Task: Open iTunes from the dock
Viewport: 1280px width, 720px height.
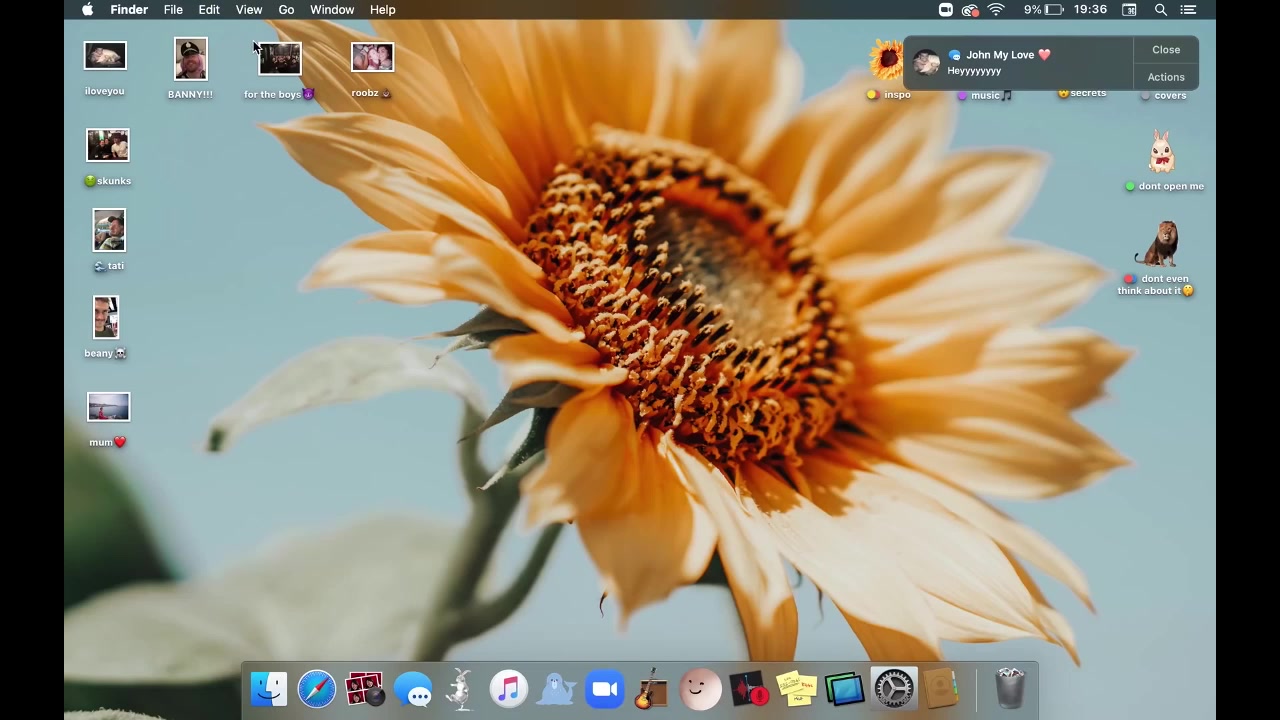Action: click(x=509, y=689)
